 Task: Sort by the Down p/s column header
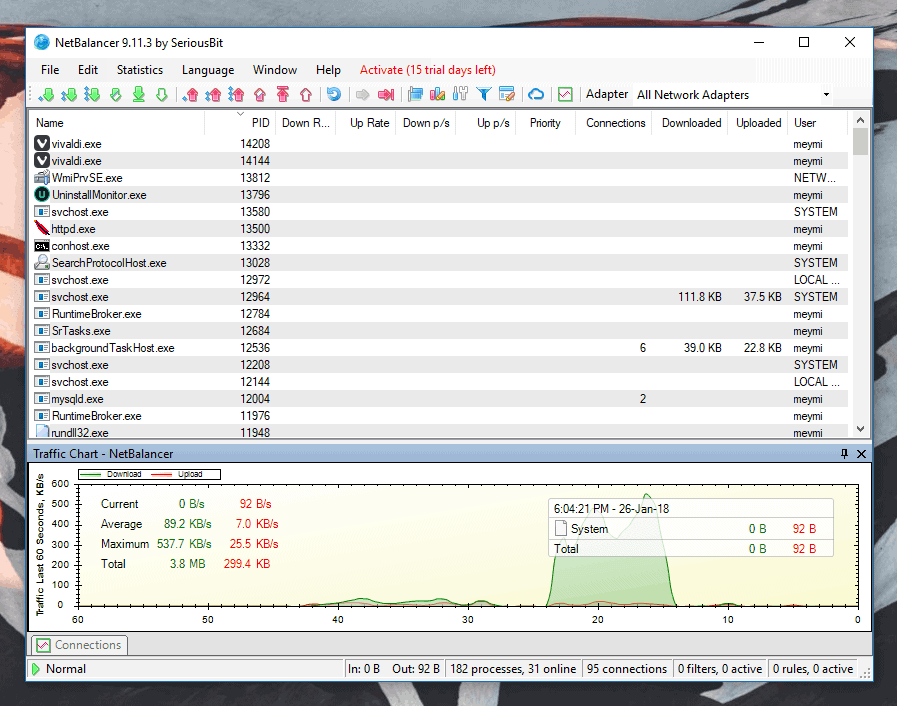click(426, 123)
